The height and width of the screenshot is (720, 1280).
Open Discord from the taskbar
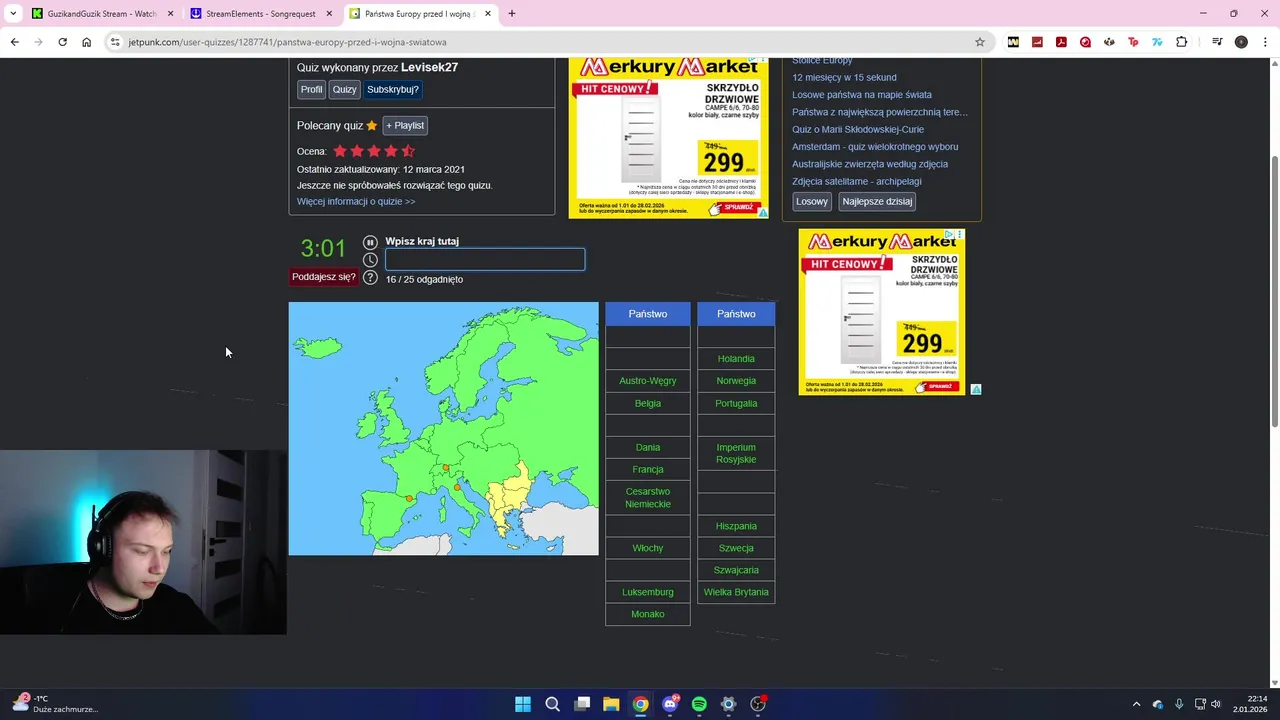pos(670,704)
